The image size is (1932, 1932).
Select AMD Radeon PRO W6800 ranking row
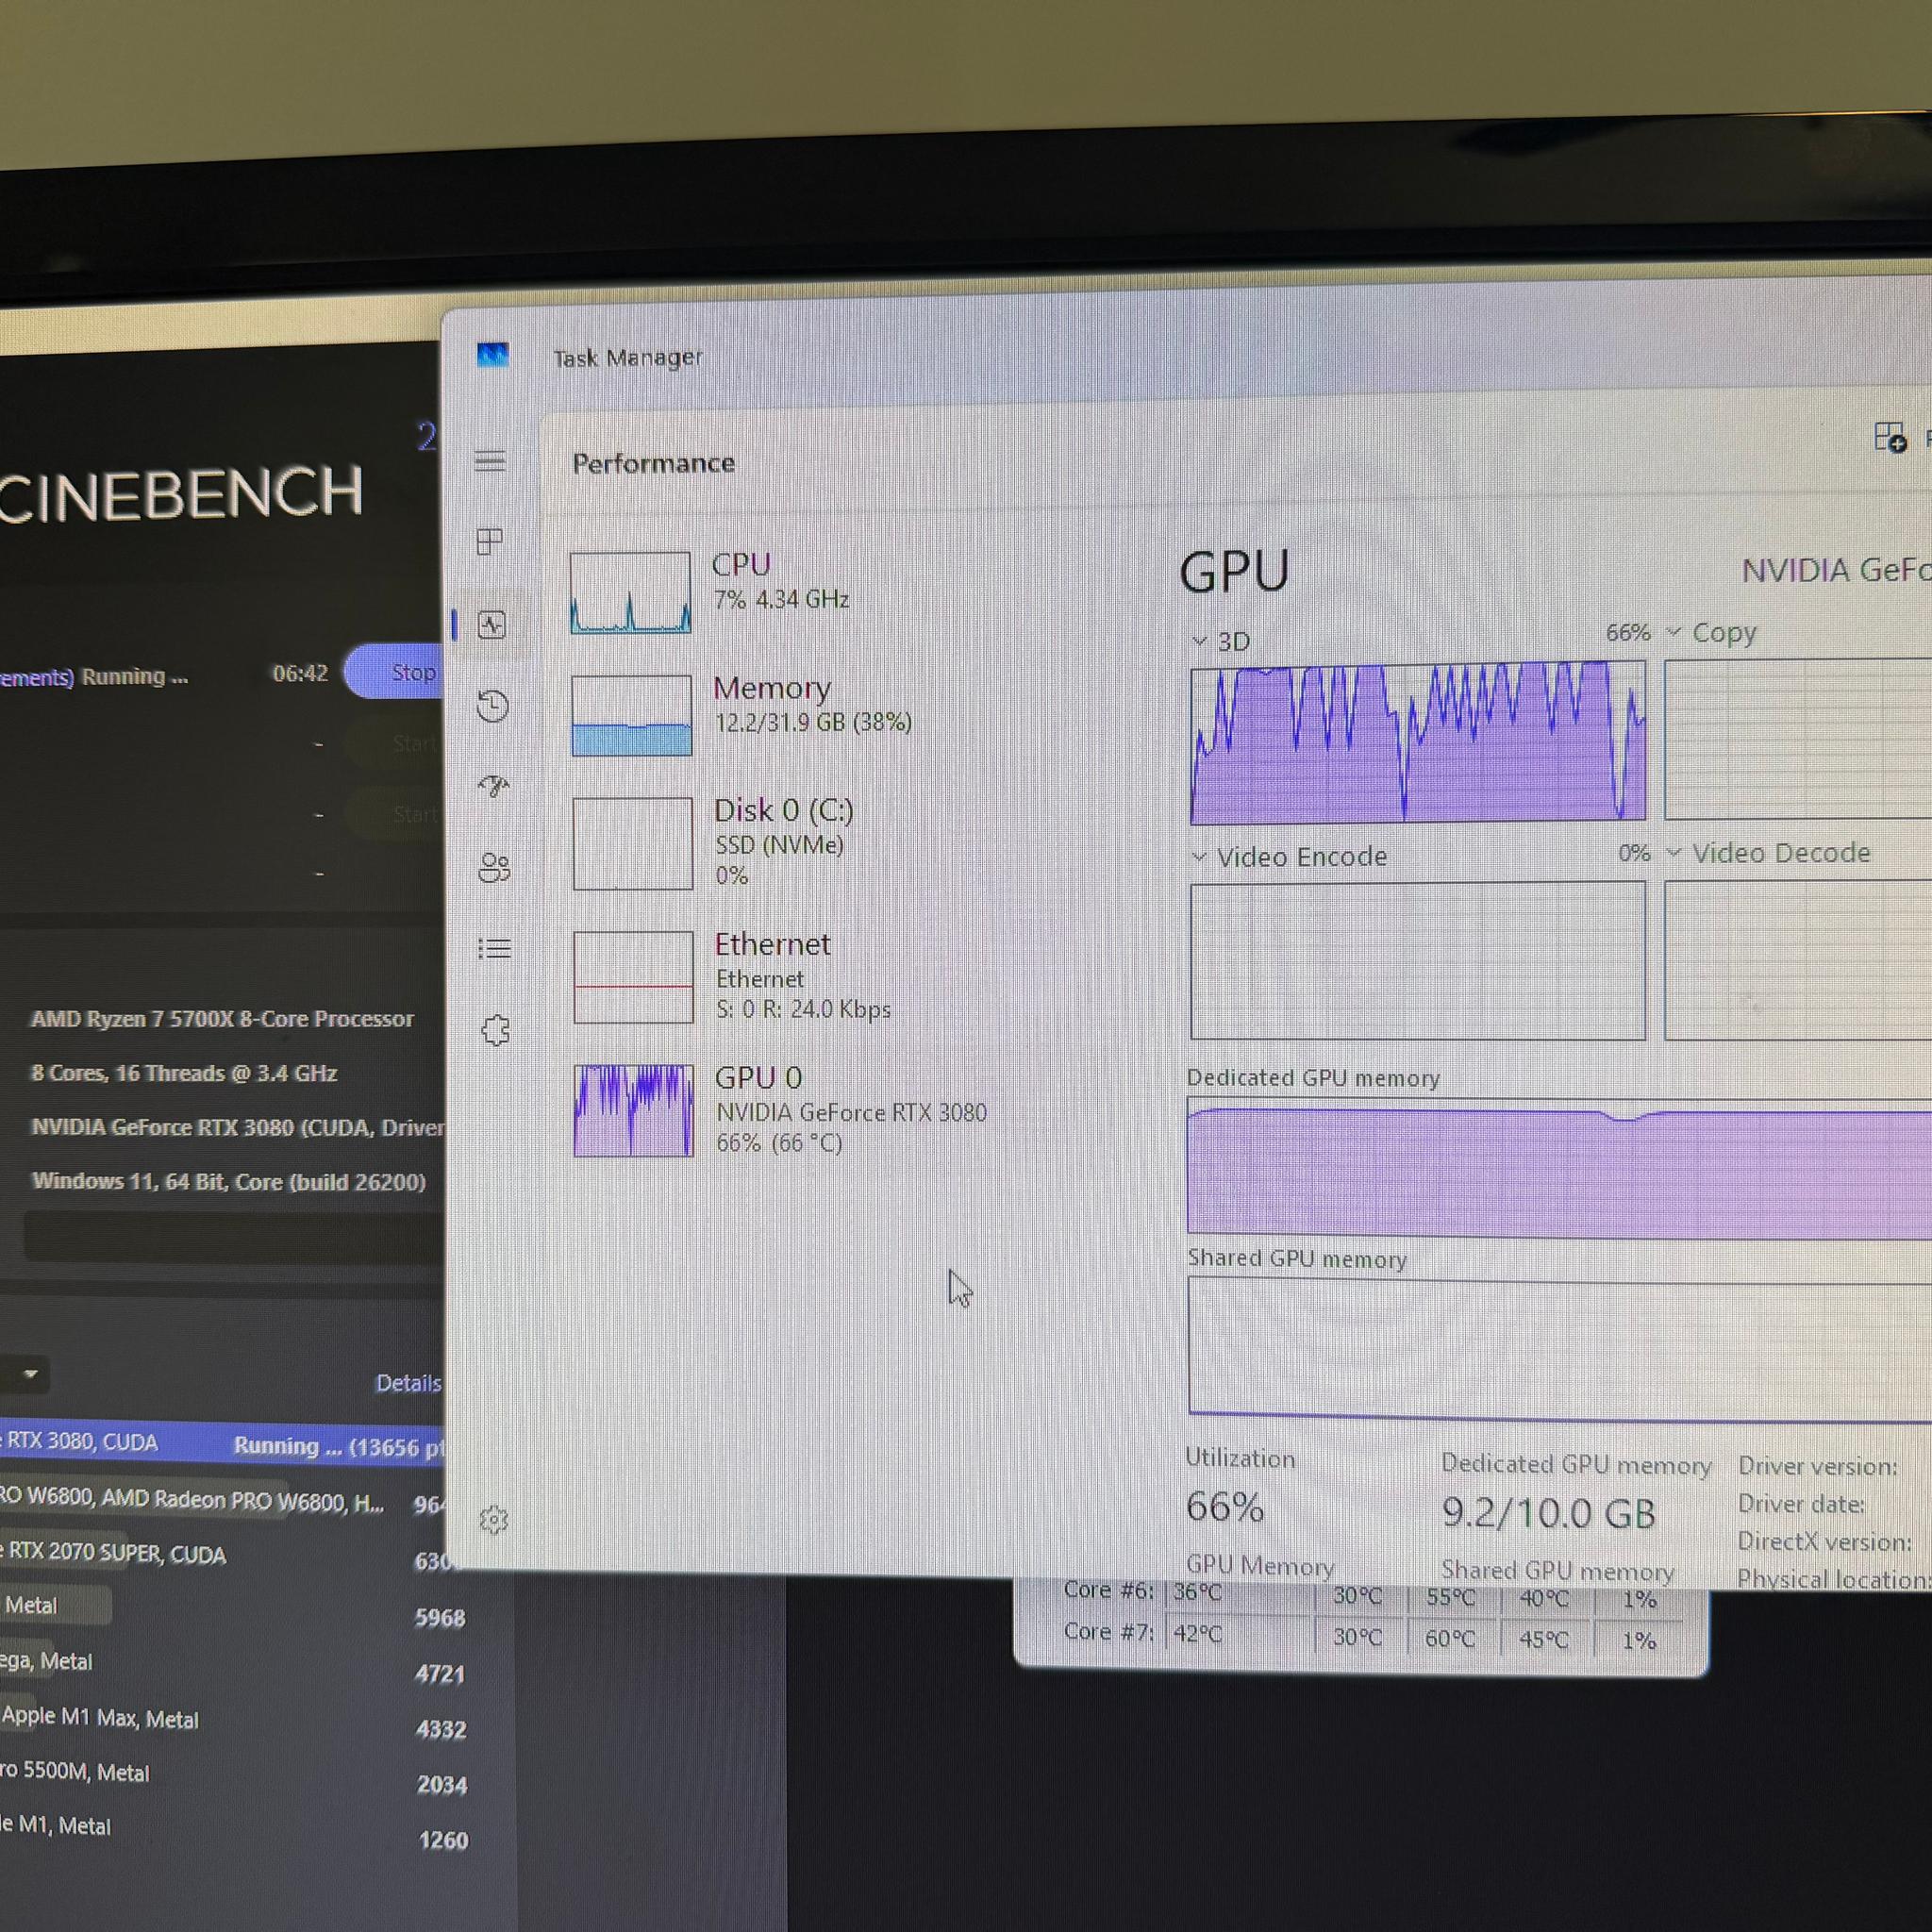(x=222, y=1502)
